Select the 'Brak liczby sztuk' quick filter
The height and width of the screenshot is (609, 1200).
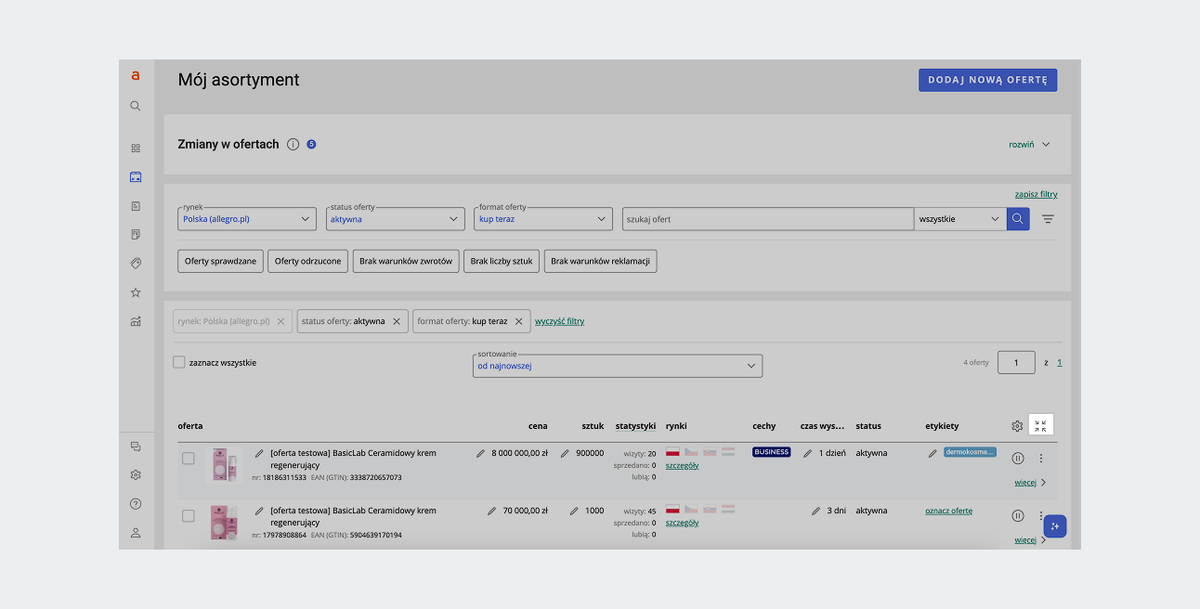click(501, 261)
